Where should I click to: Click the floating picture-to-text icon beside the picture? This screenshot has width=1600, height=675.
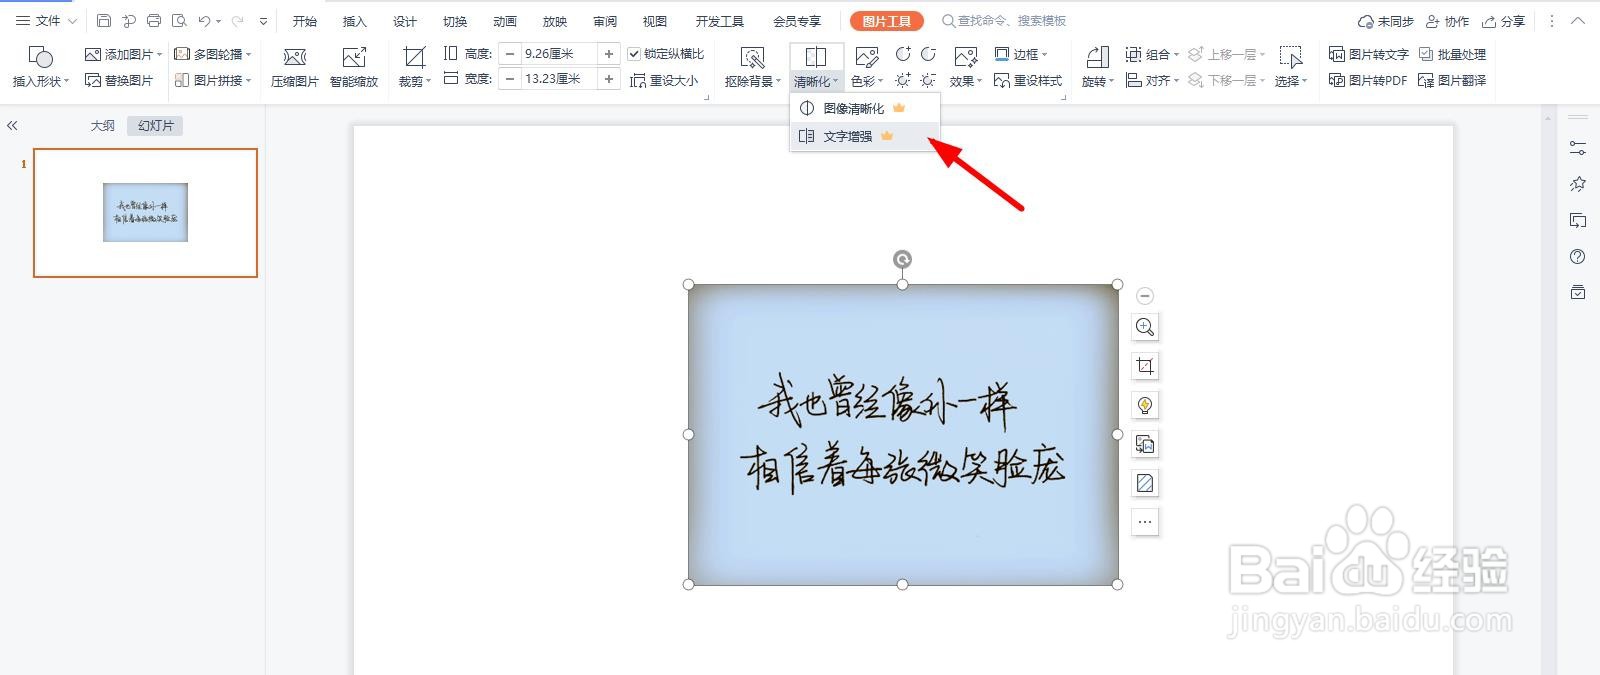tap(1145, 444)
